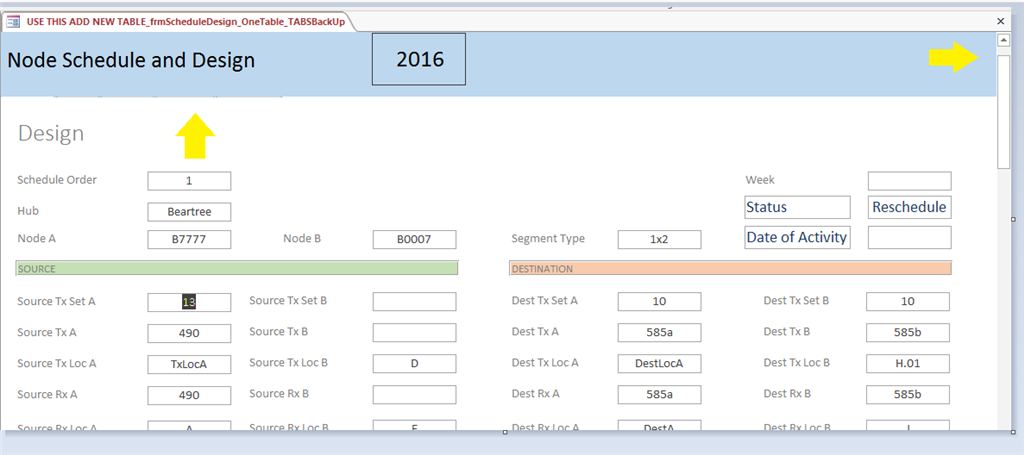Click the green SOURCE section bar
Screen dimensions: 1024x455
tap(237, 268)
